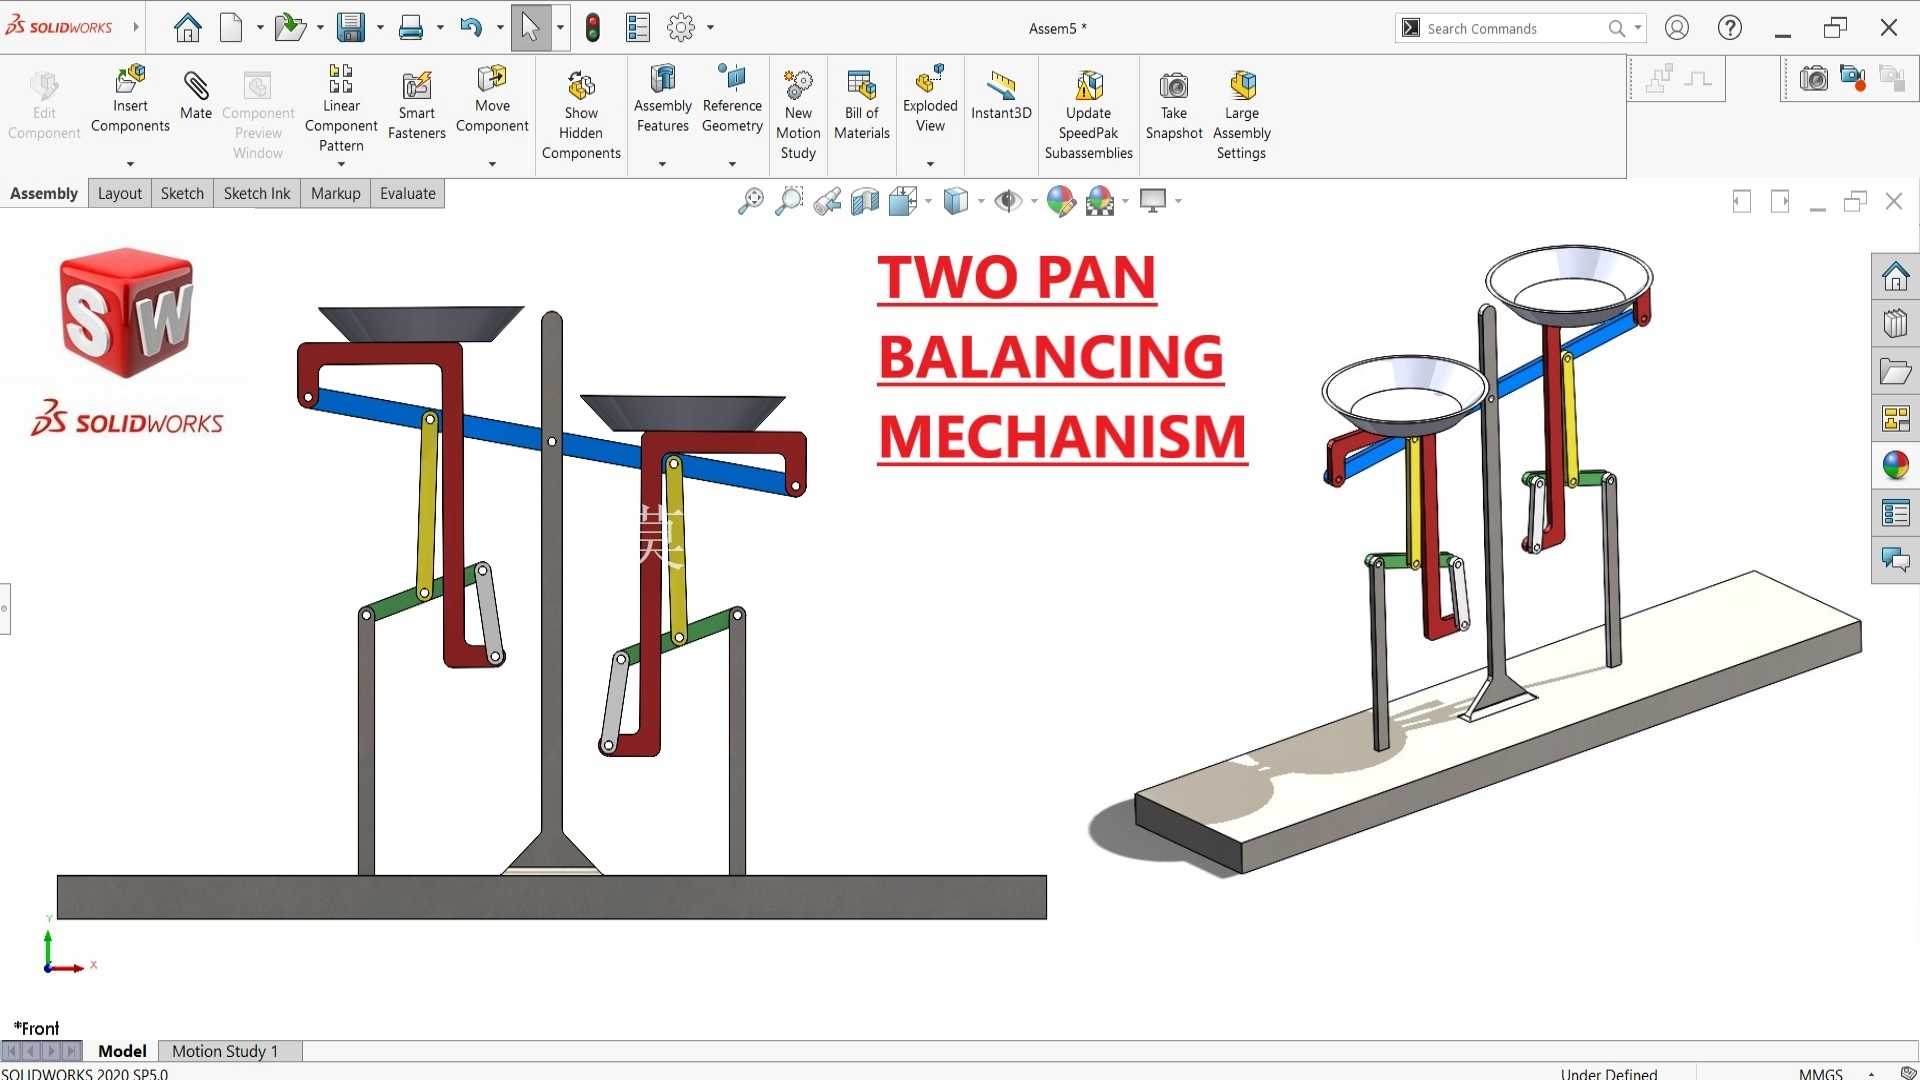Open Large Assembly Settings

click(1241, 114)
